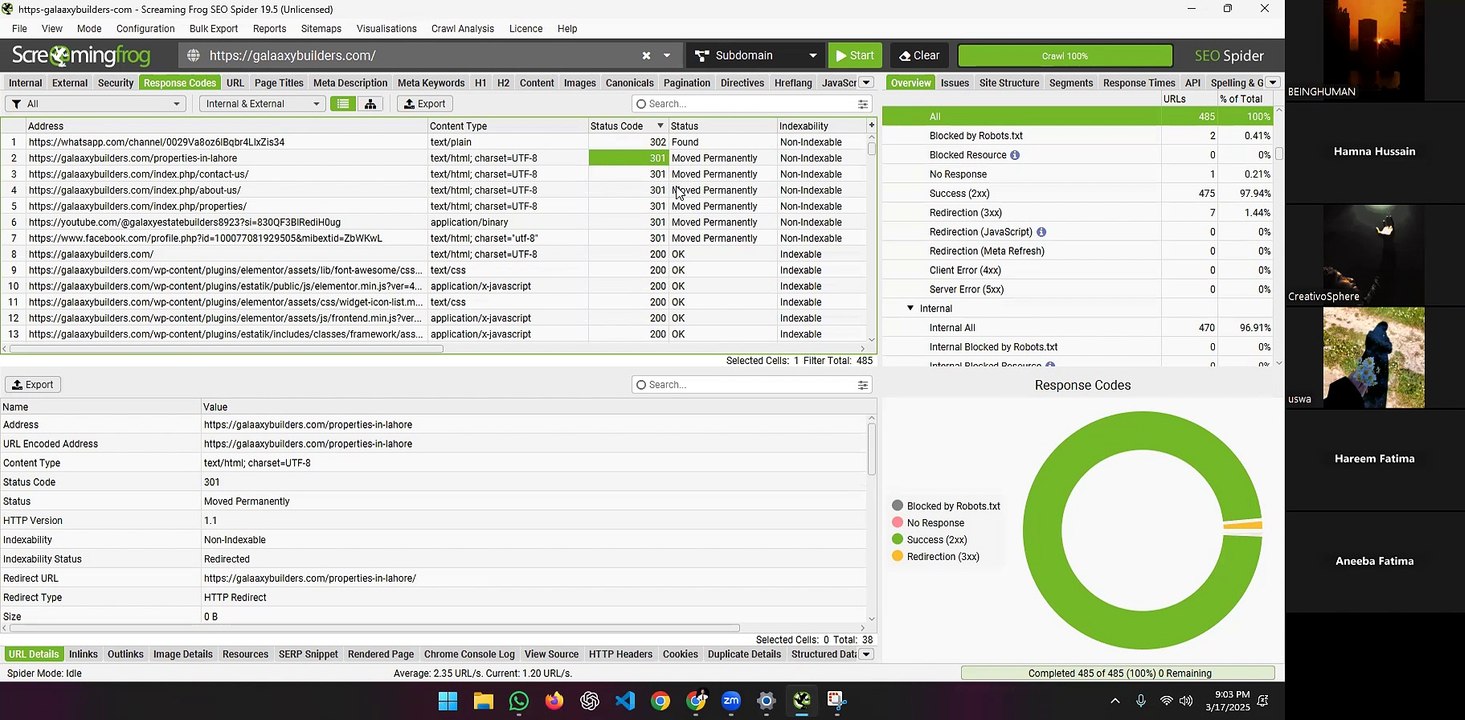The height and width of the screenshot is (720, 1465).
Task: Collapse the Internal tree section
Action: (910, 309)
